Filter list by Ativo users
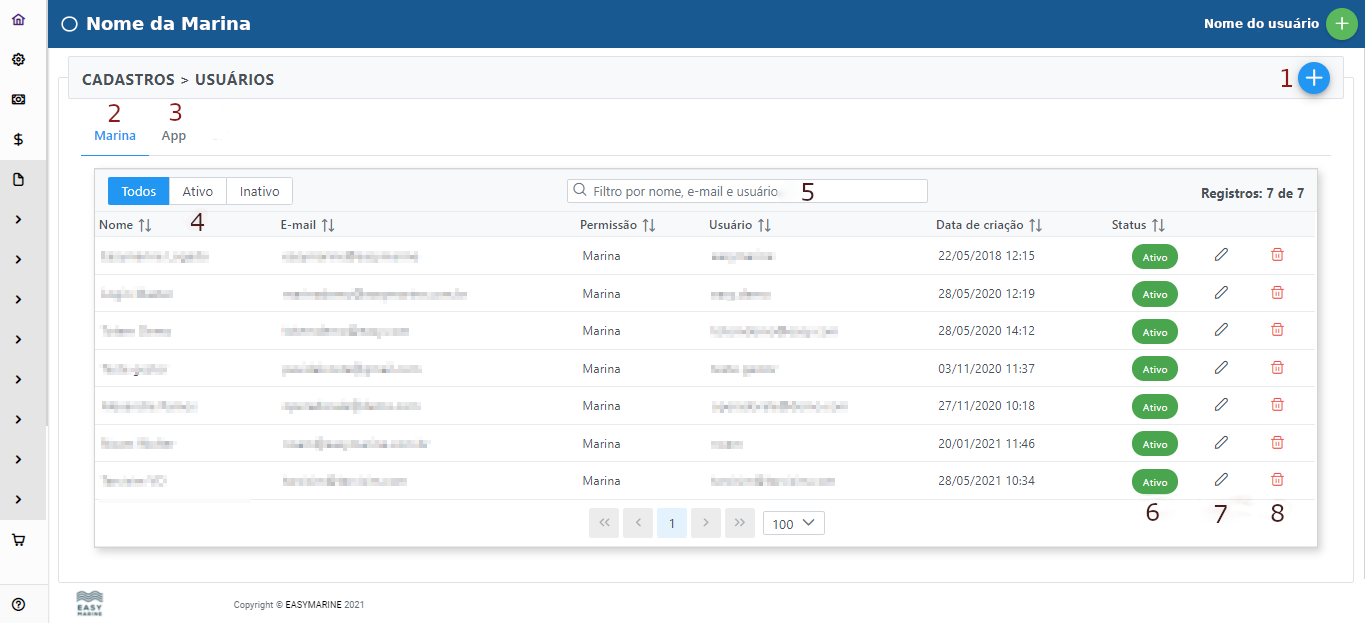Image resolution: width=1365 pixels, height=623 pixels. (x=198, y=191)
